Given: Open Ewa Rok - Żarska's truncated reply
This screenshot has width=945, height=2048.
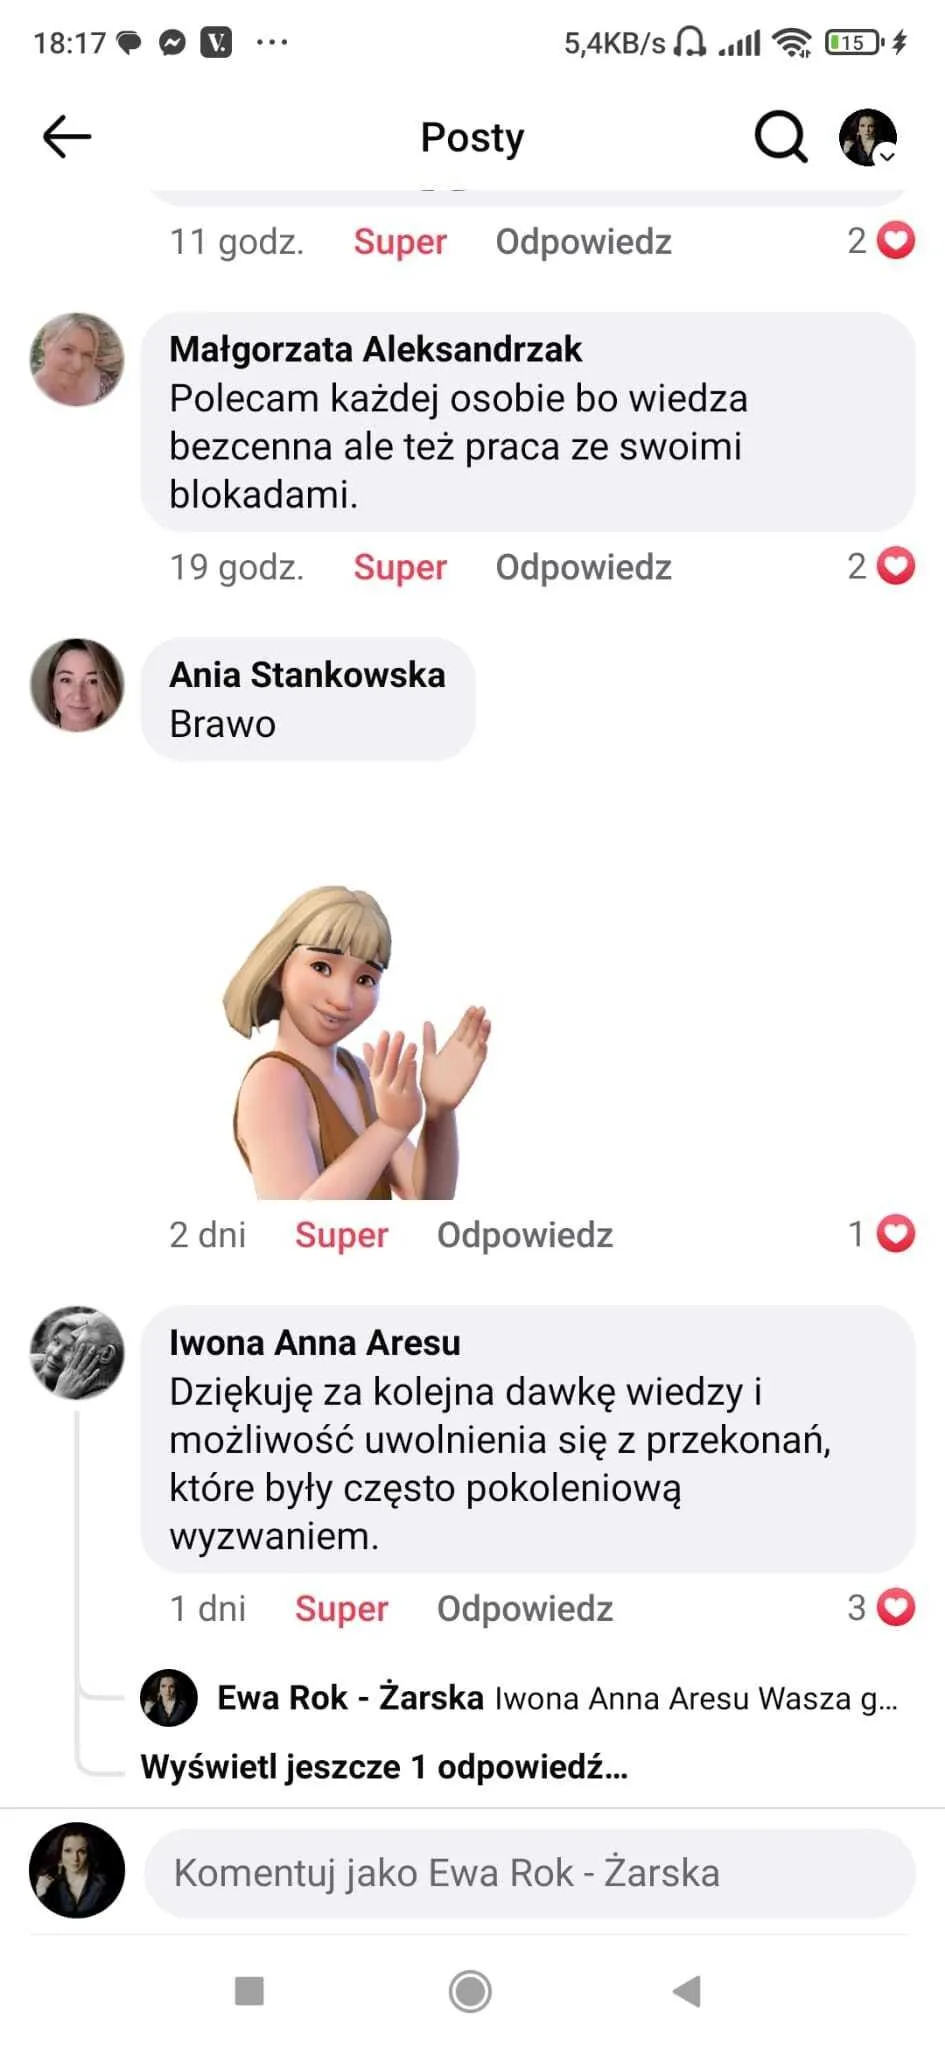Looking at the screenshot, I should (x=557, y=1698).
